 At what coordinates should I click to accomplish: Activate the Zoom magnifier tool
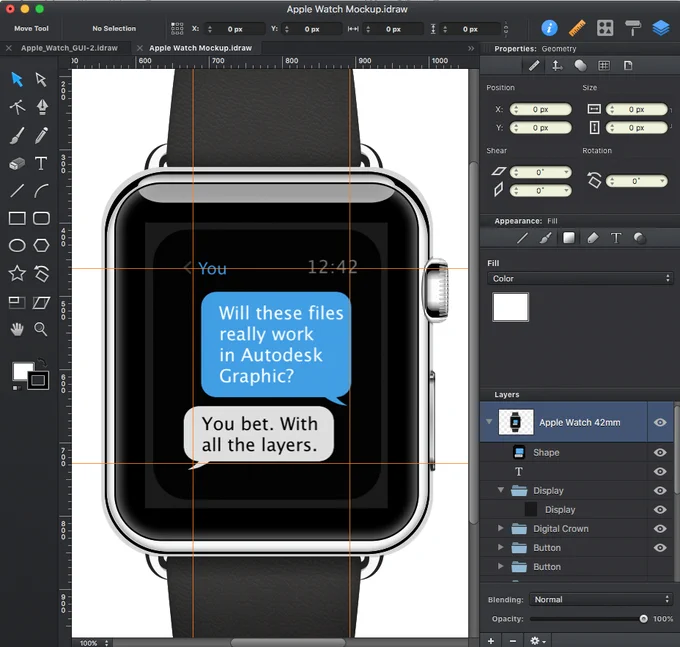click(41, 330)
